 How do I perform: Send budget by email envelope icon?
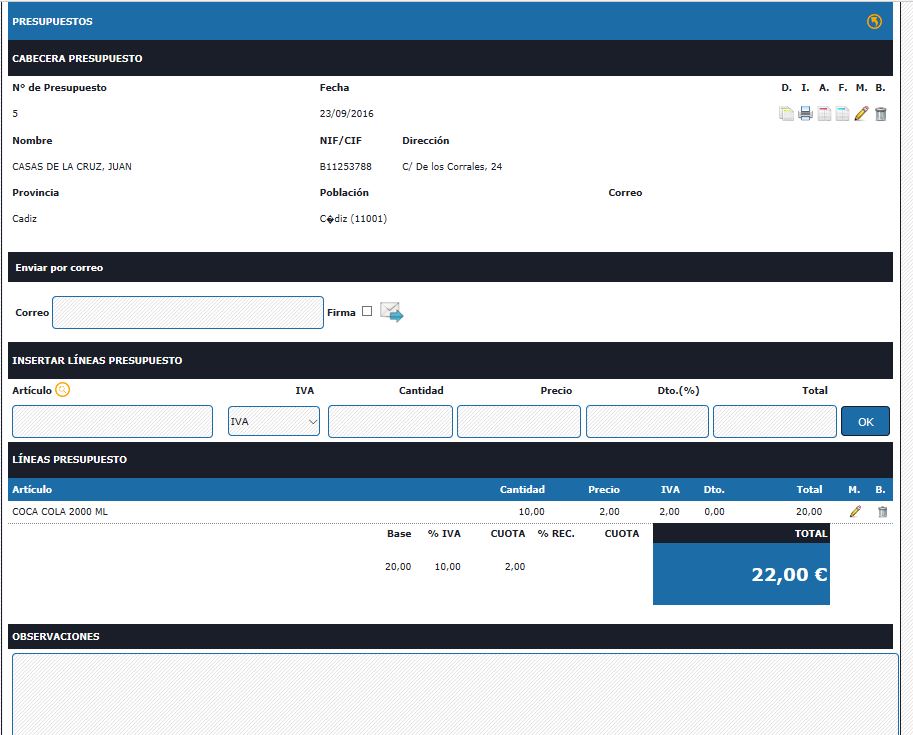pyautogui.click(x=391, y=313)
